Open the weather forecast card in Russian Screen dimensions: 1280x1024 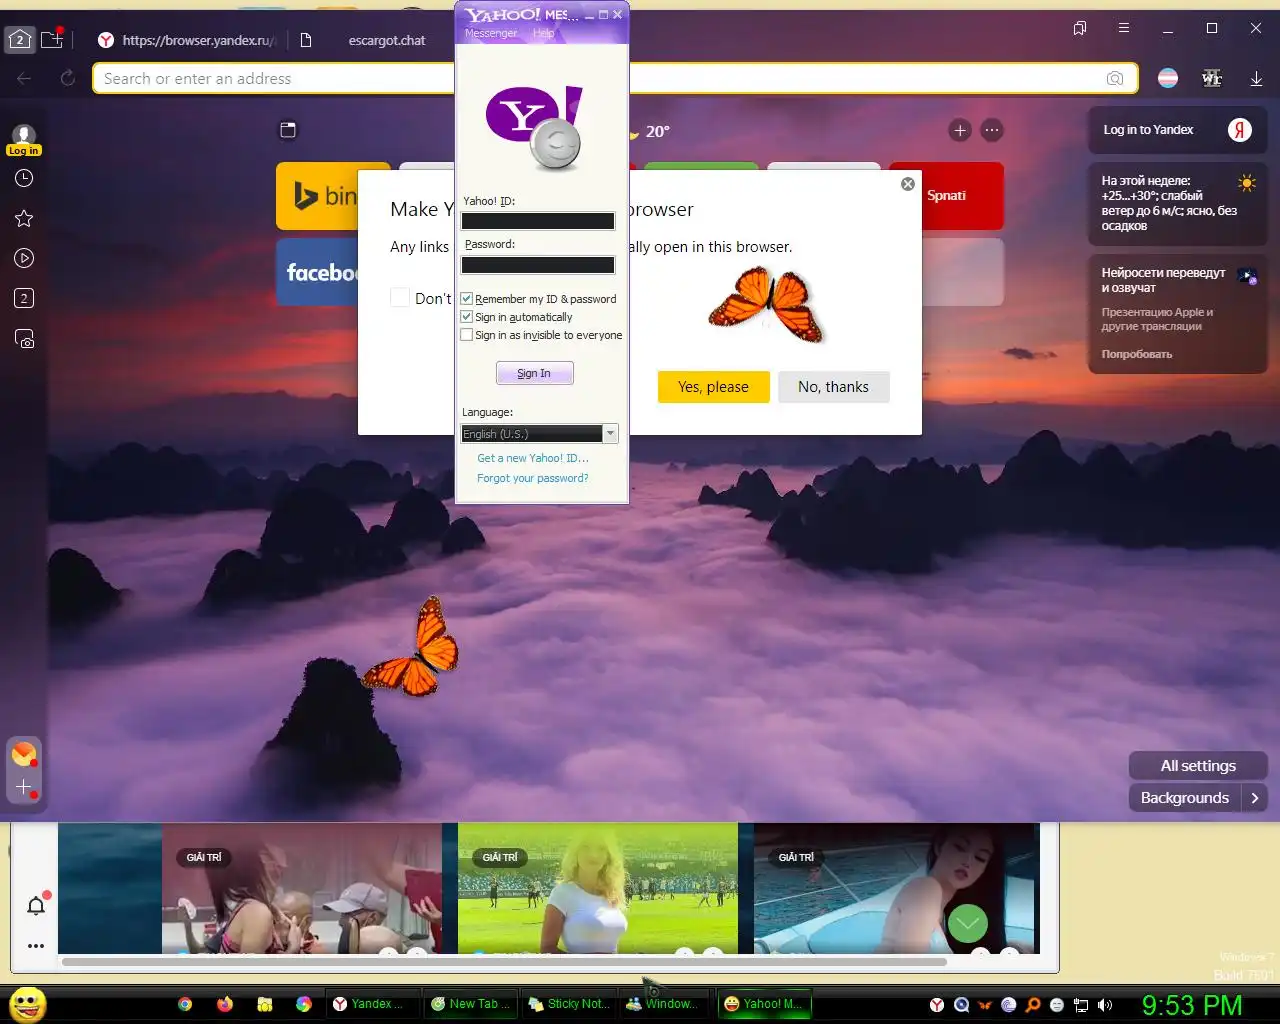(x=1177, y=203)
